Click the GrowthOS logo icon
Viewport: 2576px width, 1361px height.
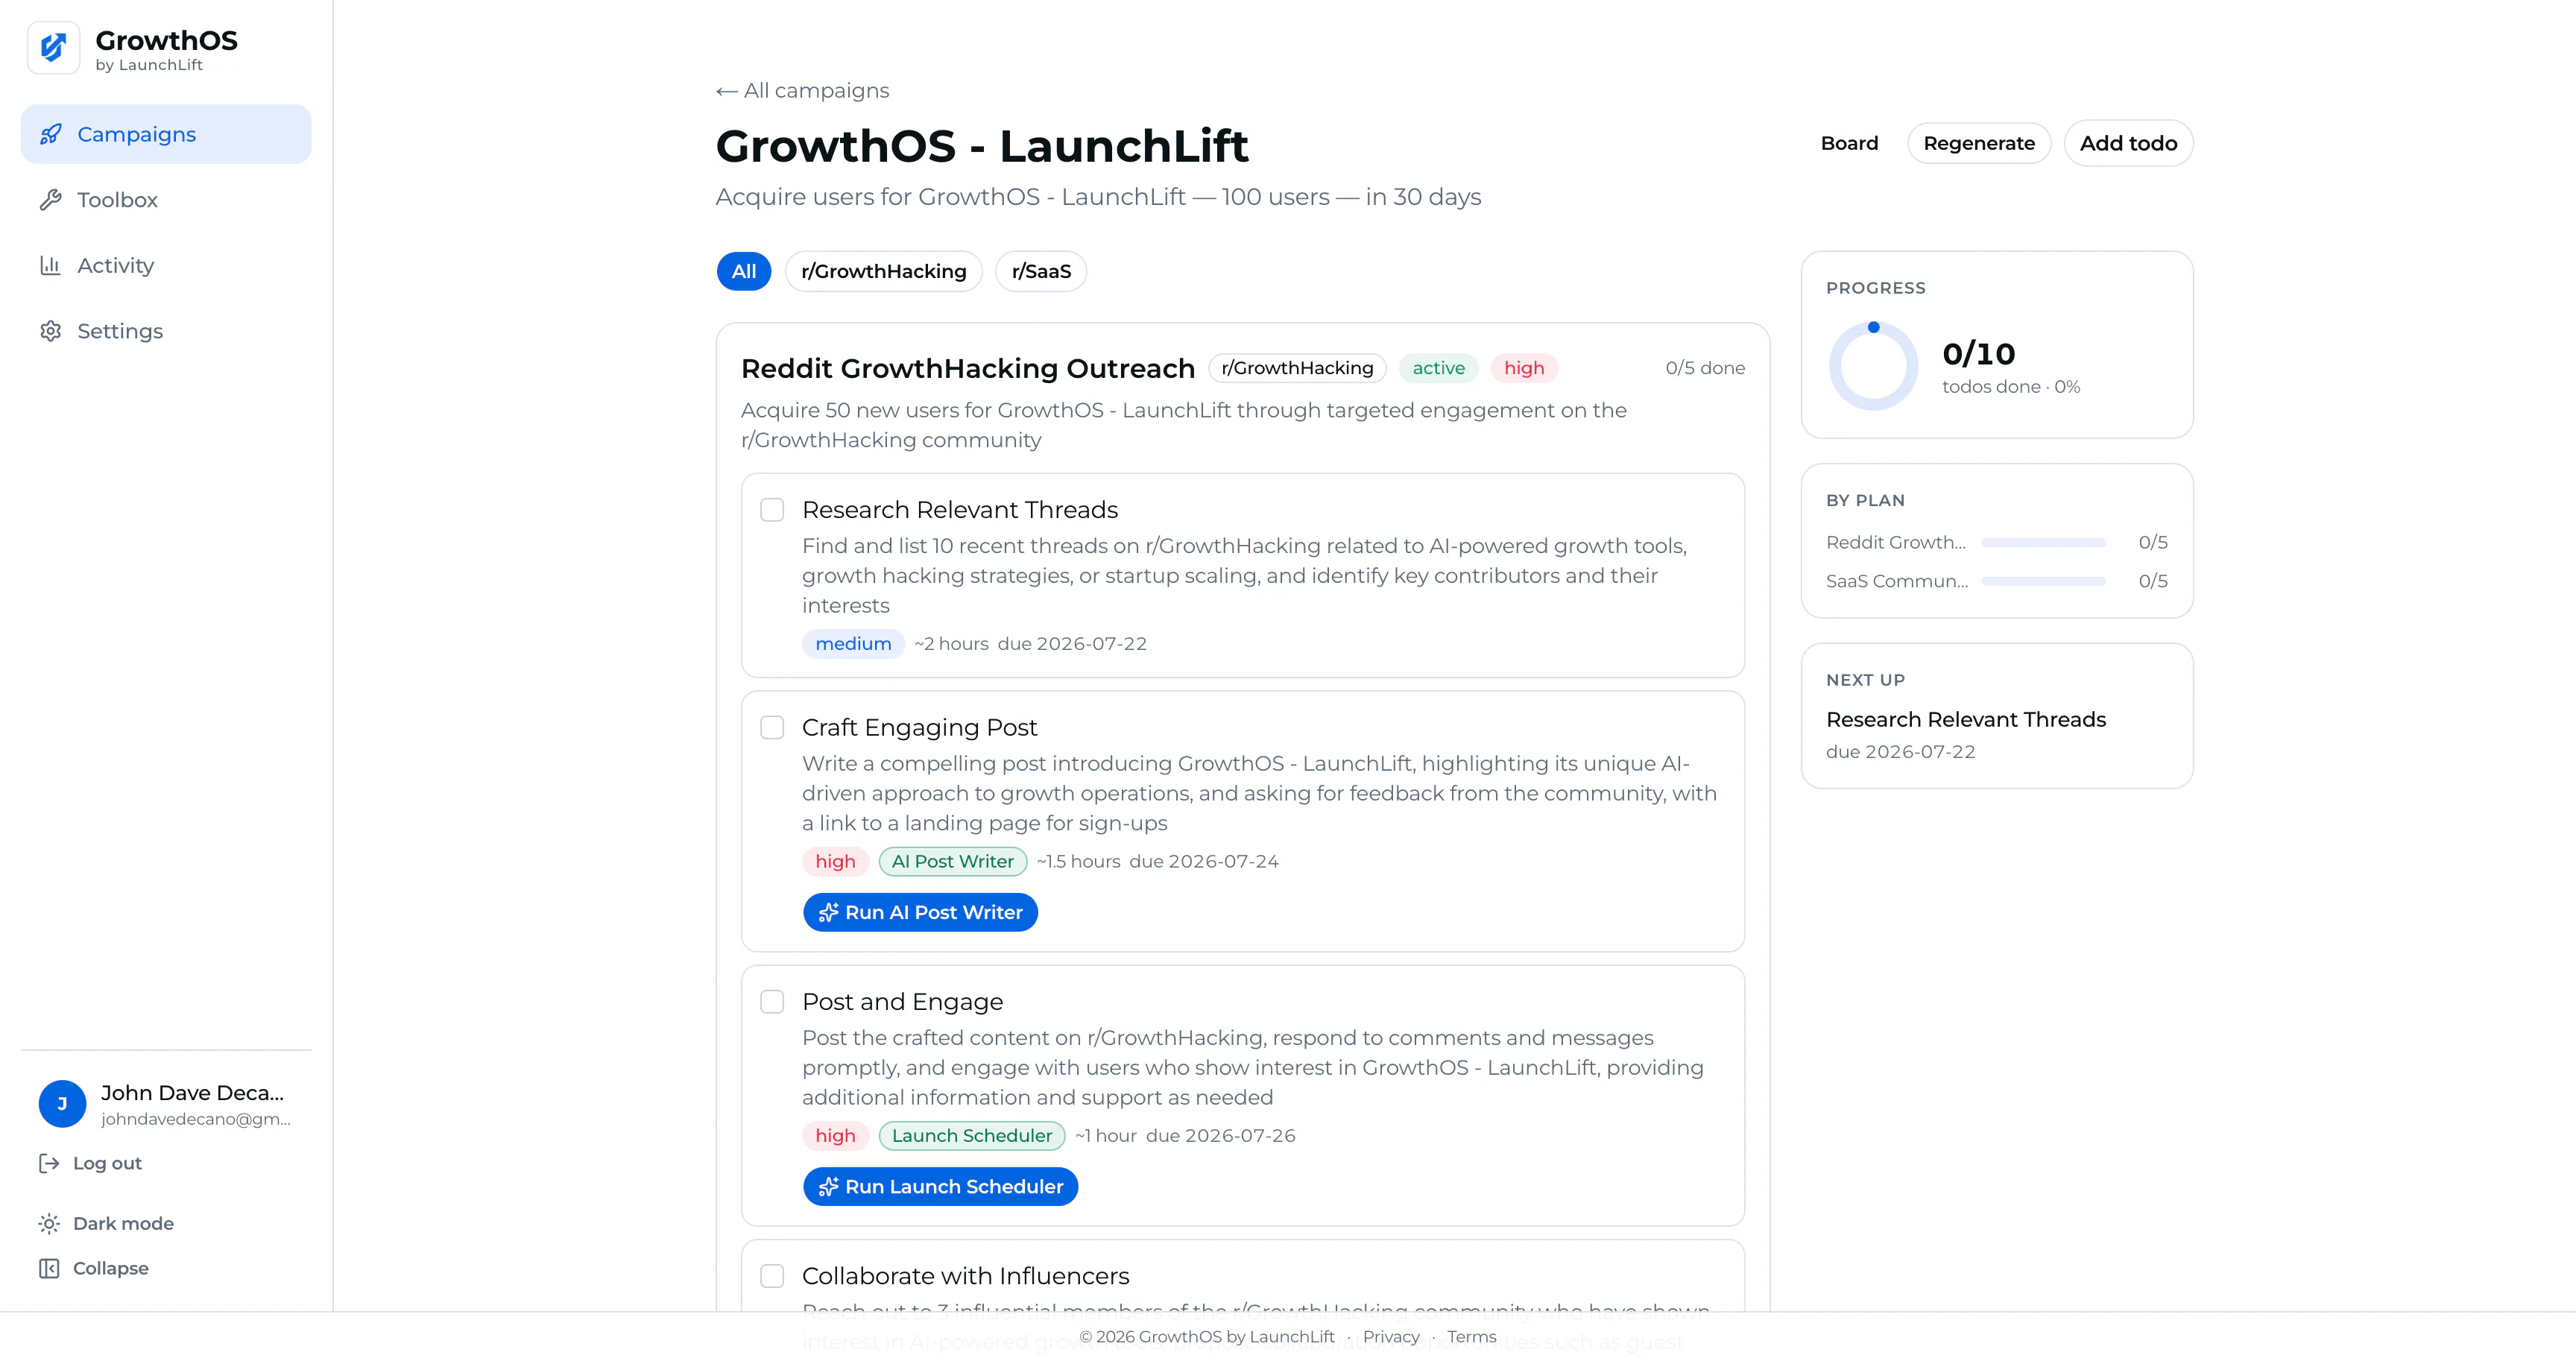tap(53, 47)
